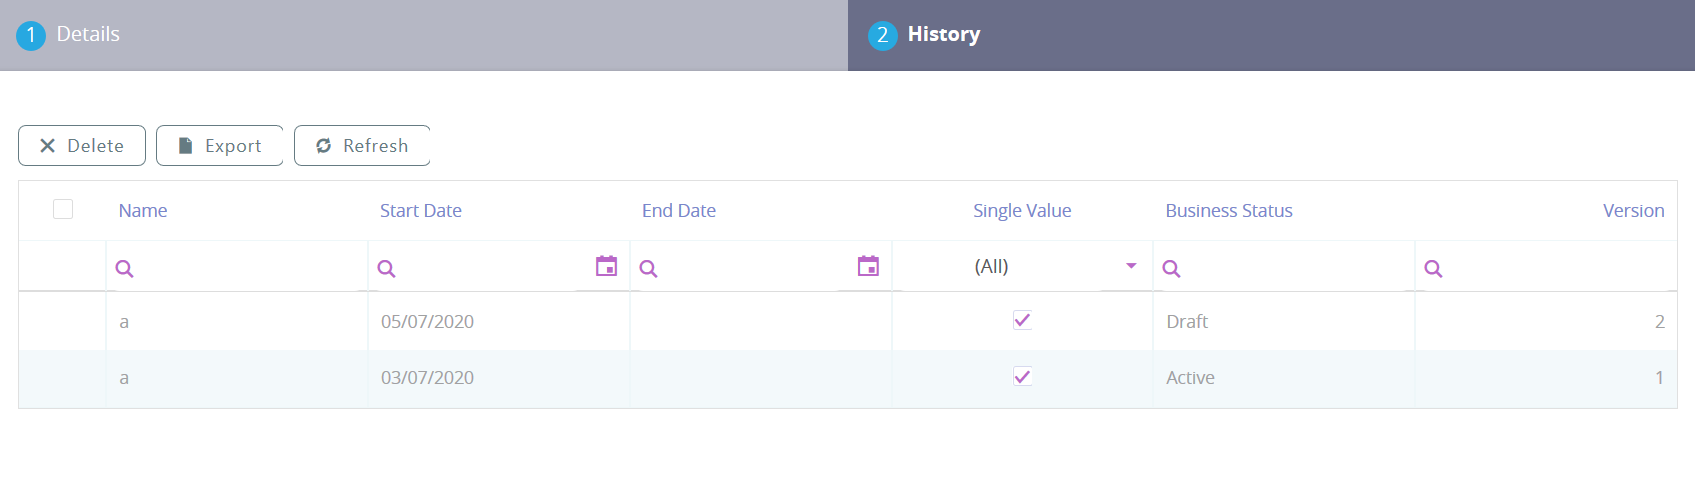Toggle Single Value checkbox in Active row
The image size is (1695, 486).
pos(1022,377)
